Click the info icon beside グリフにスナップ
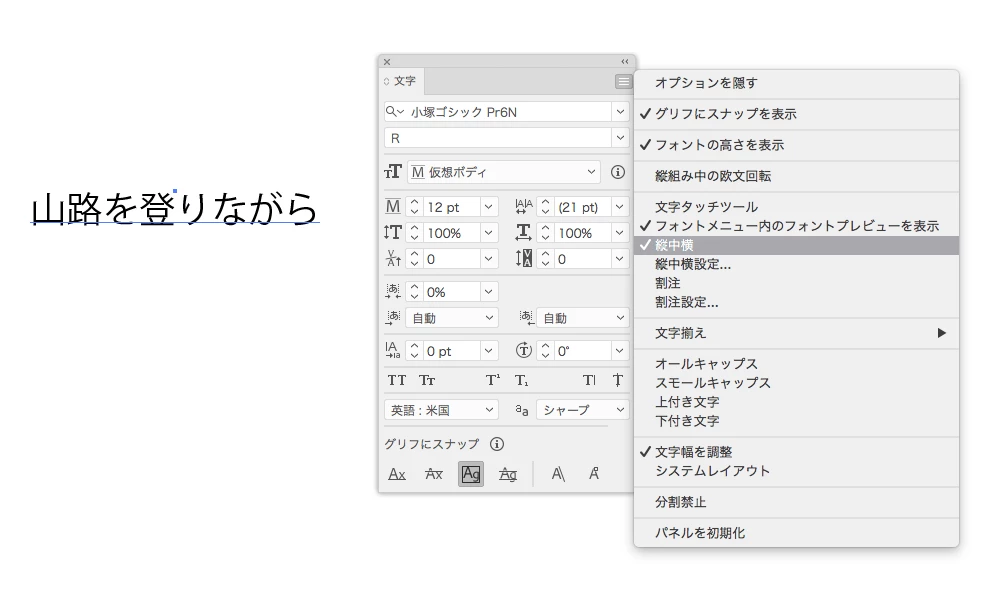 [x=497, y=444]
